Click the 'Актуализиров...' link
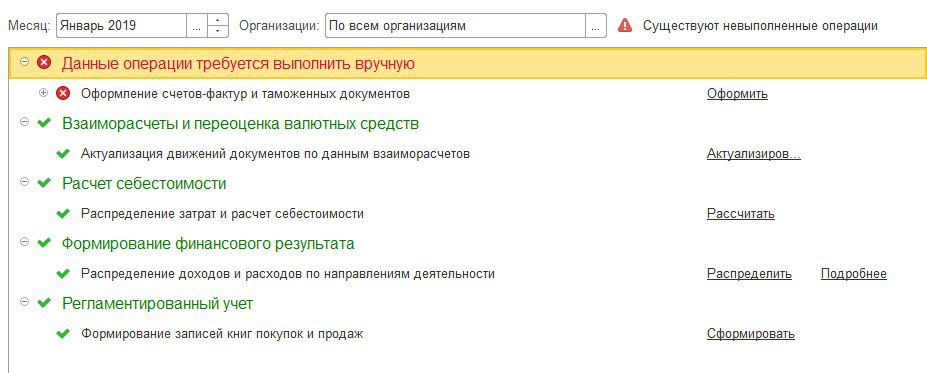The width and height of the screenshot is (927, 373). (x=754, y=154)
